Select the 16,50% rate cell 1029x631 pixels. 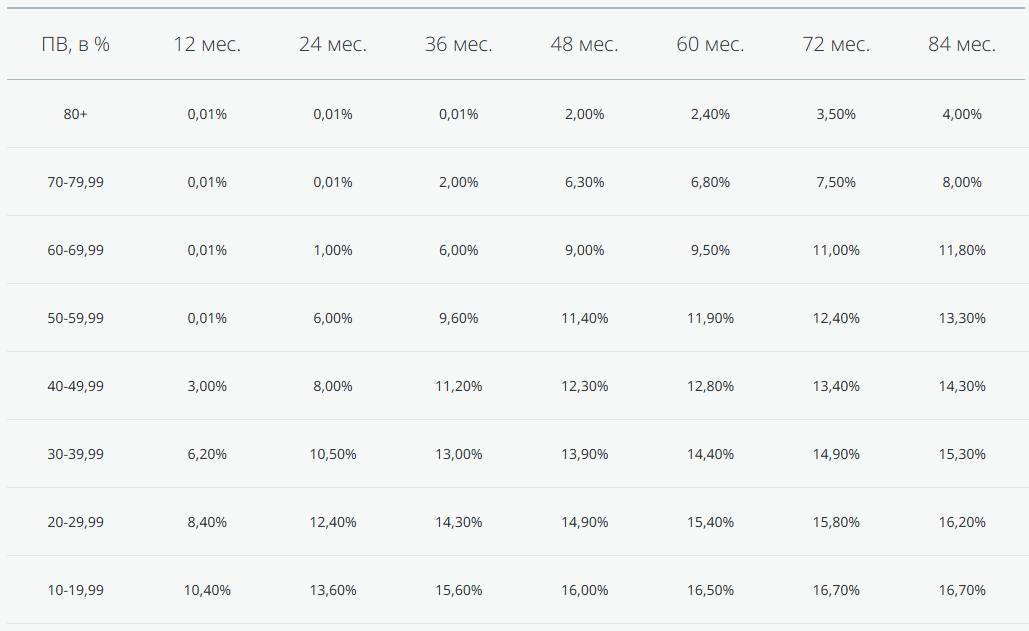pyautogui.click(x=710, y=590)
